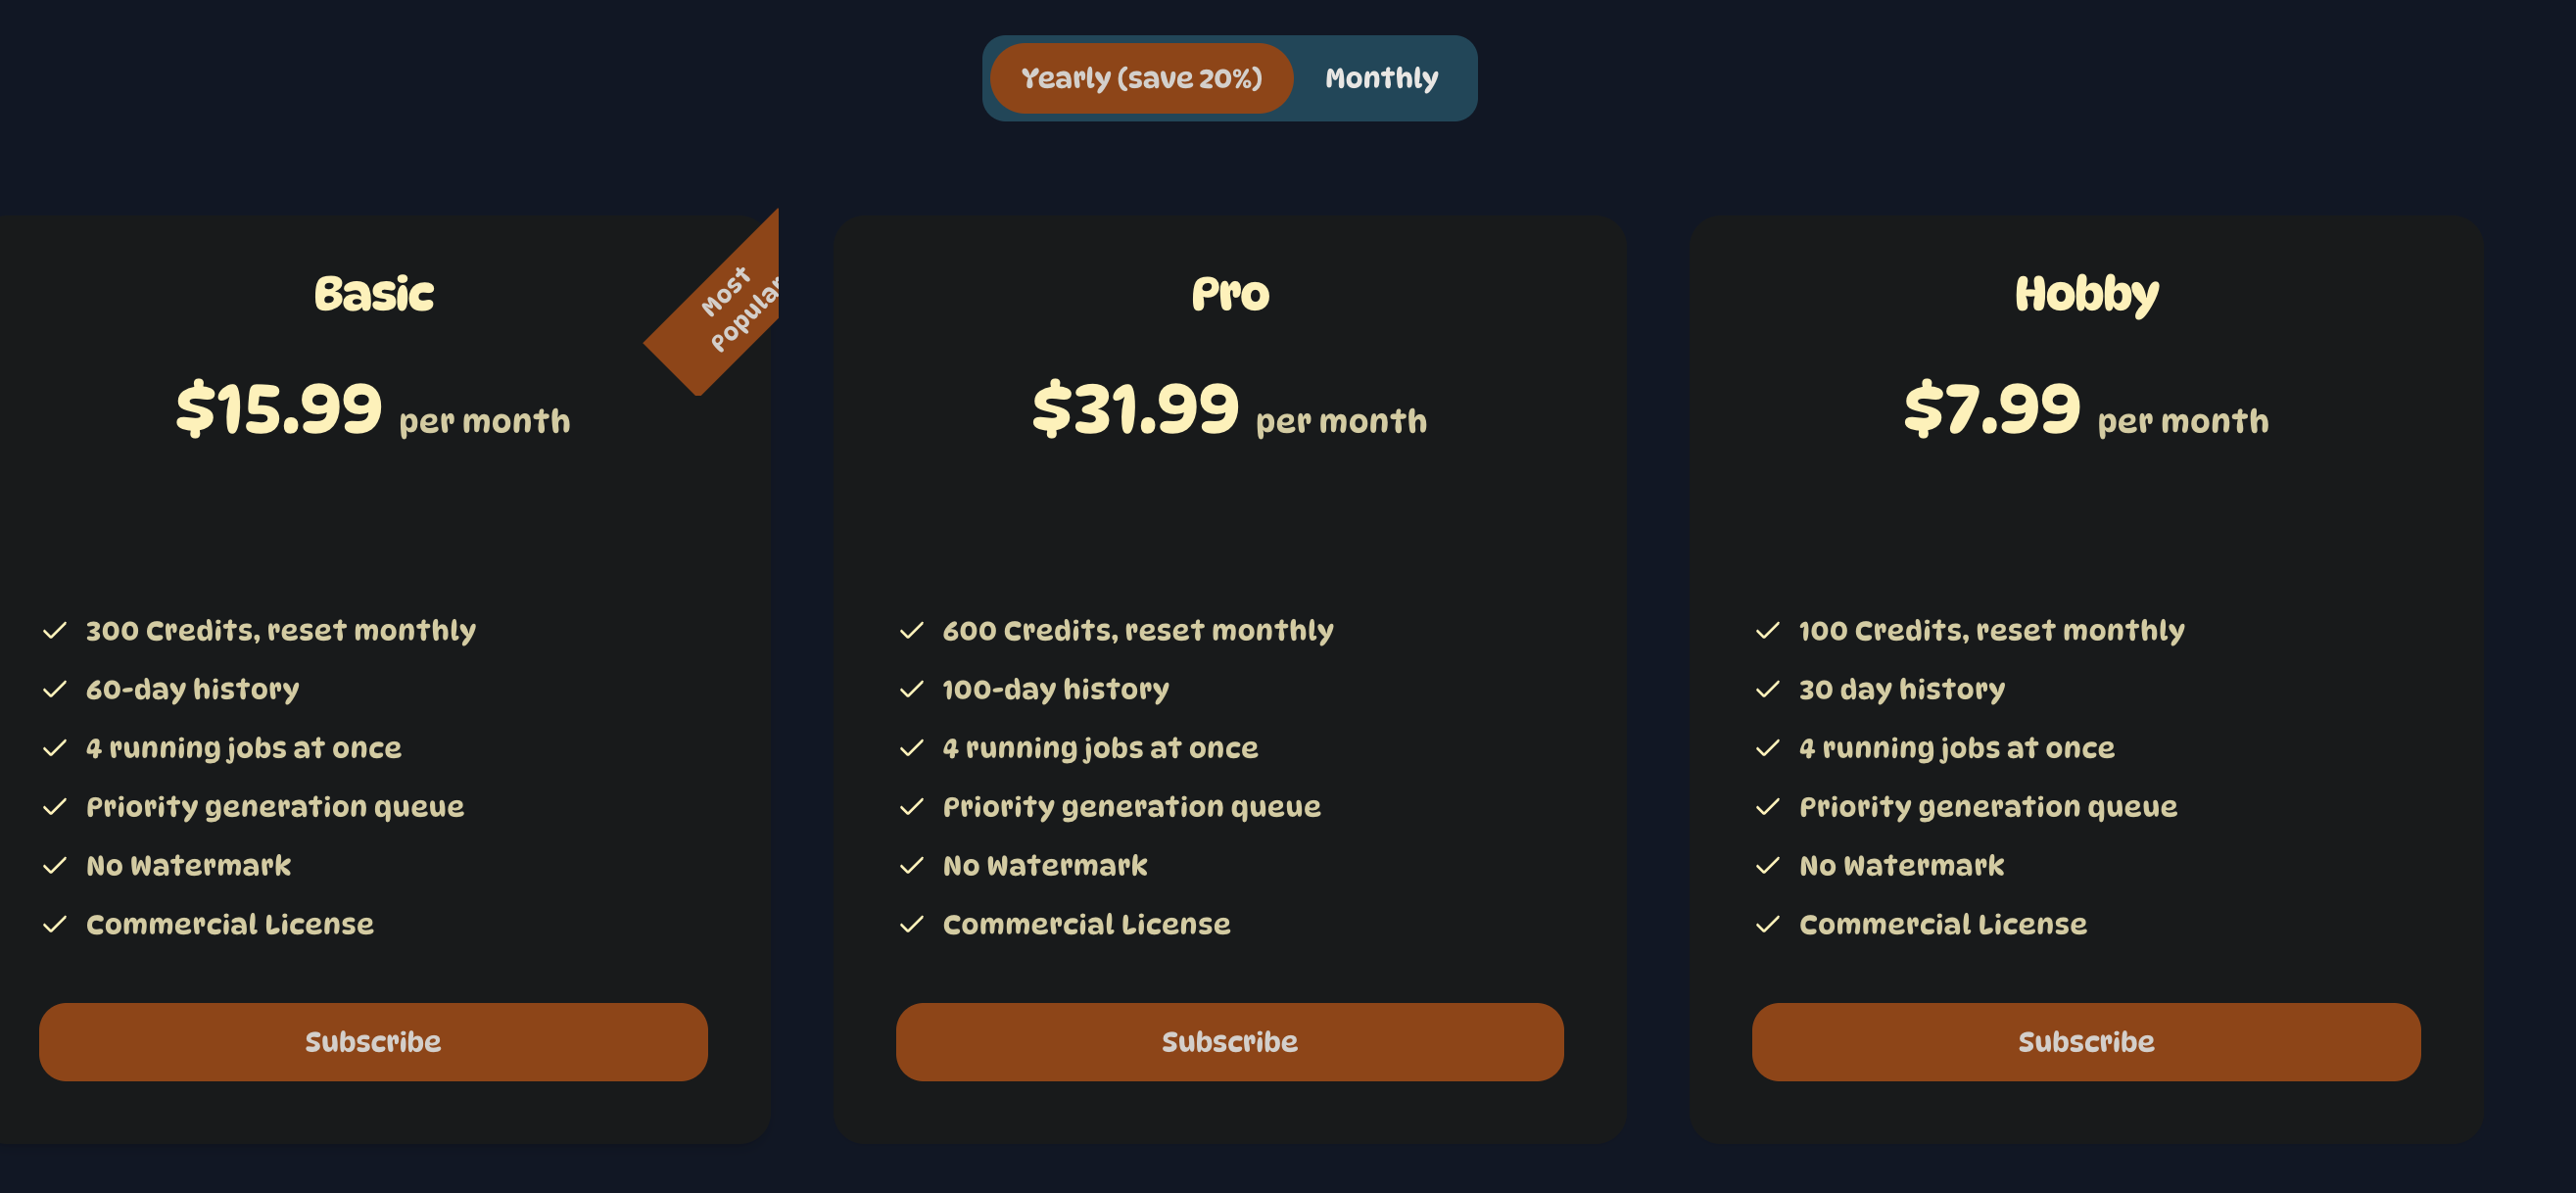The height and width of the screenshot is (1193, 2576).
Task: Click checkmark beside 100 Credits, reset monthly
Action: [x=1767, y=630]
